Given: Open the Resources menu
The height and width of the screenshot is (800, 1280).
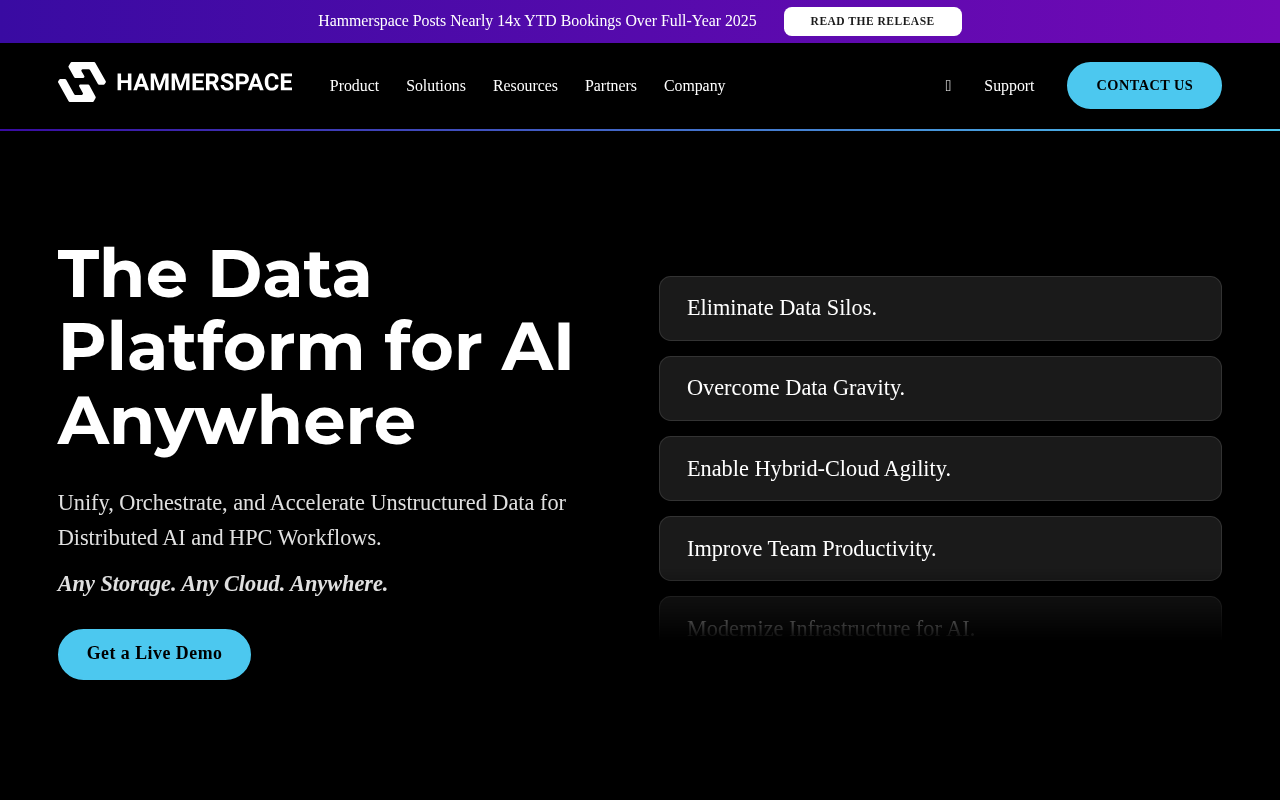Looking at the screenshot, I should point(525,86).
